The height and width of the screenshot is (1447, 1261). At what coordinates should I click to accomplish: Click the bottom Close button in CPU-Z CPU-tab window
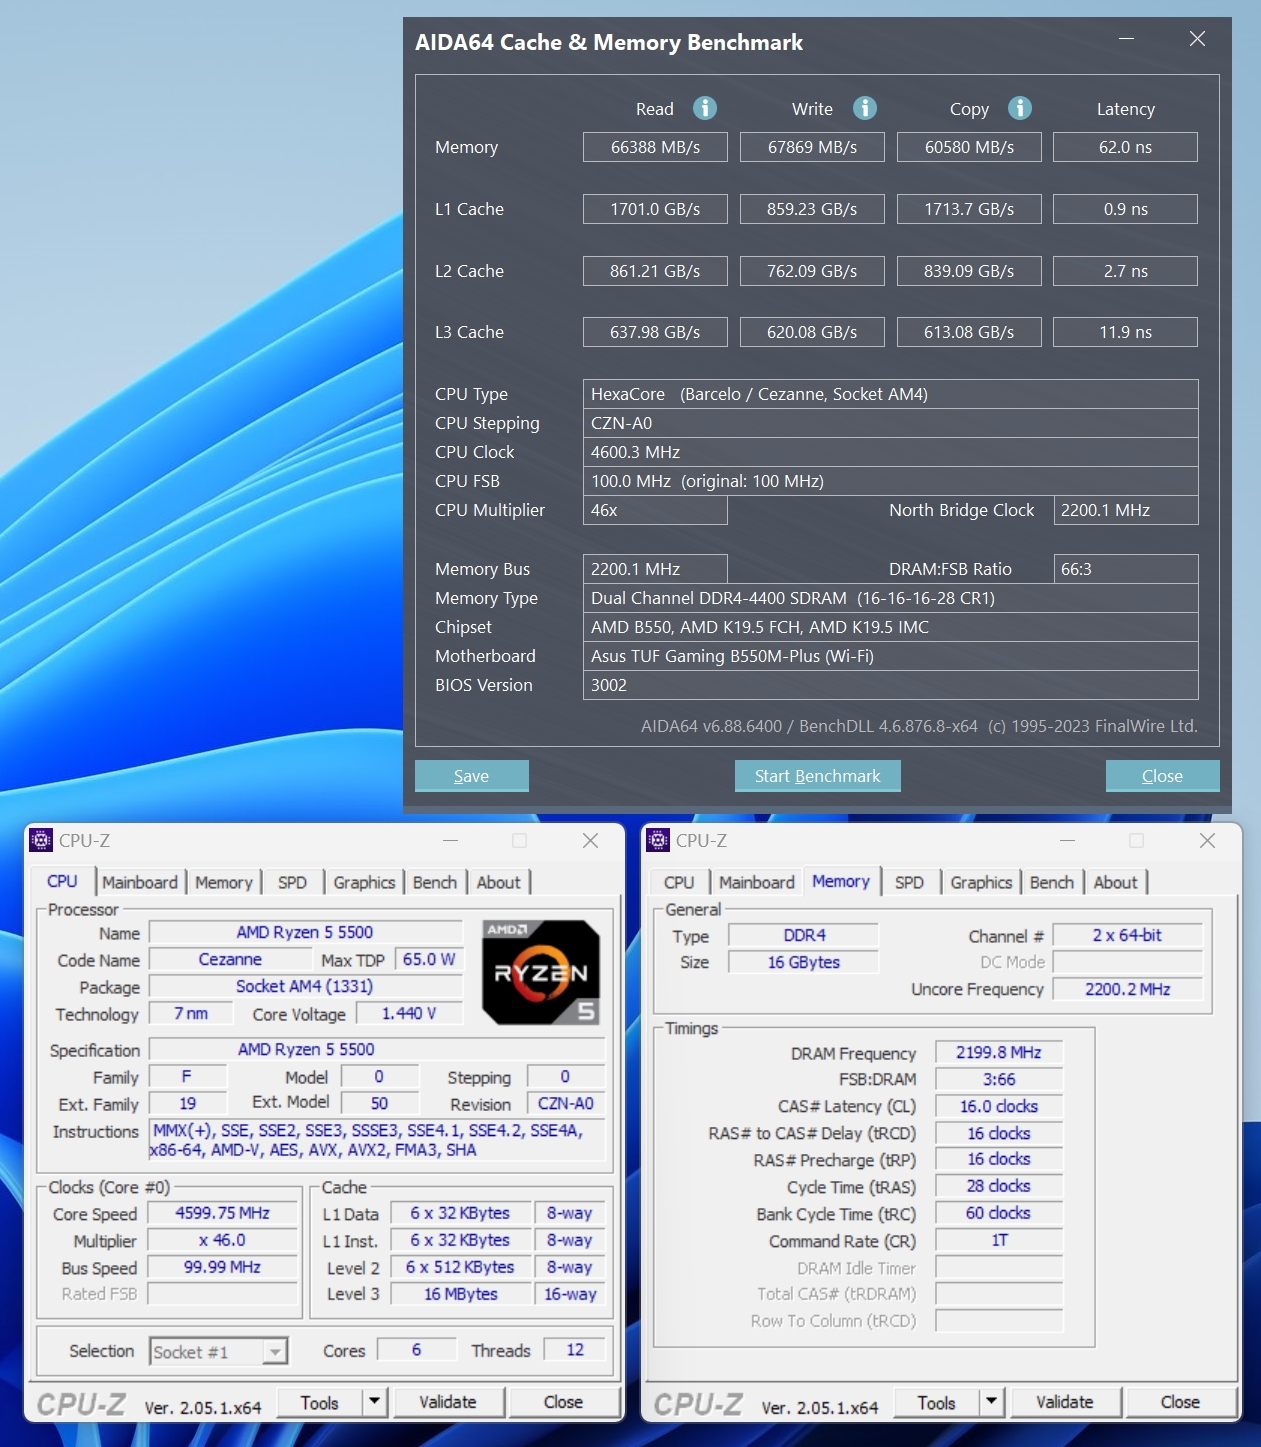point(563,1402)
